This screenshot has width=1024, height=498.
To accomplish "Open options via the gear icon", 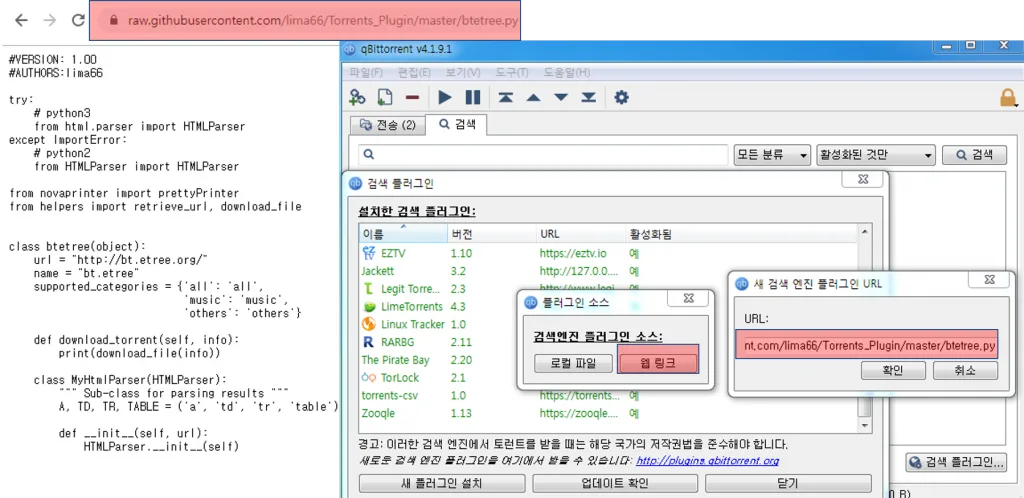I will tap(621, 97).
